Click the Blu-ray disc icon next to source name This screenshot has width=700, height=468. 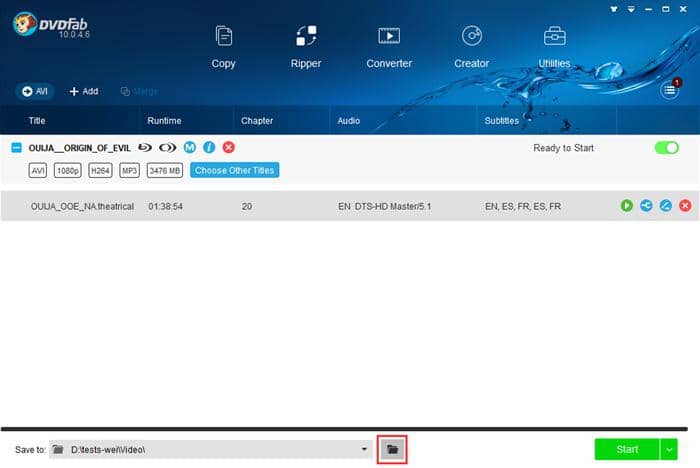tap(145, 147)
